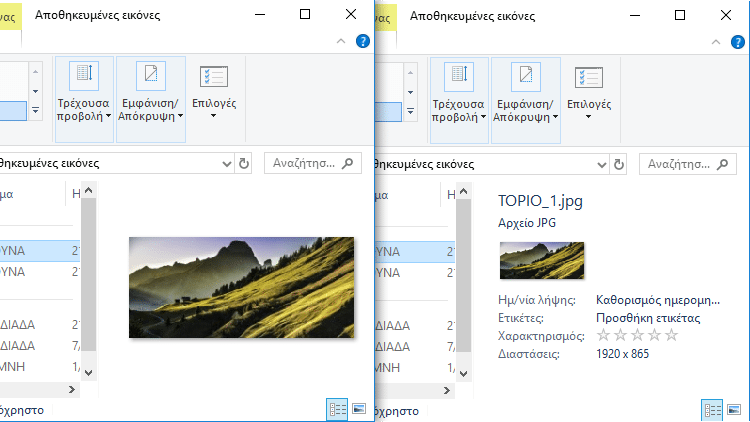Click gallery down arrow in left window

click(x=35, y=91)
